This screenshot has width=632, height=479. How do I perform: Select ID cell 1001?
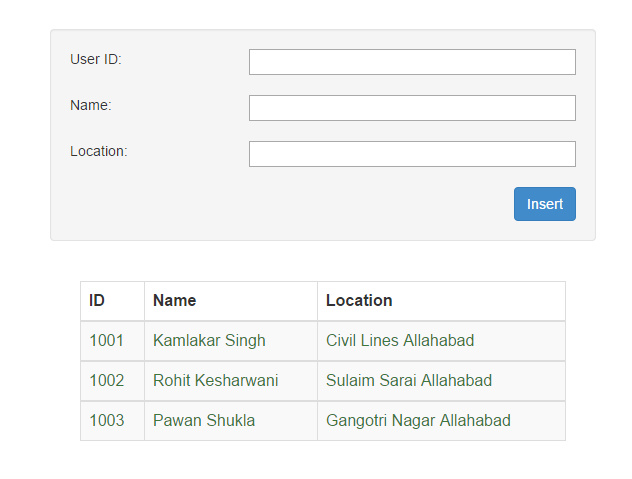(107, 341)
